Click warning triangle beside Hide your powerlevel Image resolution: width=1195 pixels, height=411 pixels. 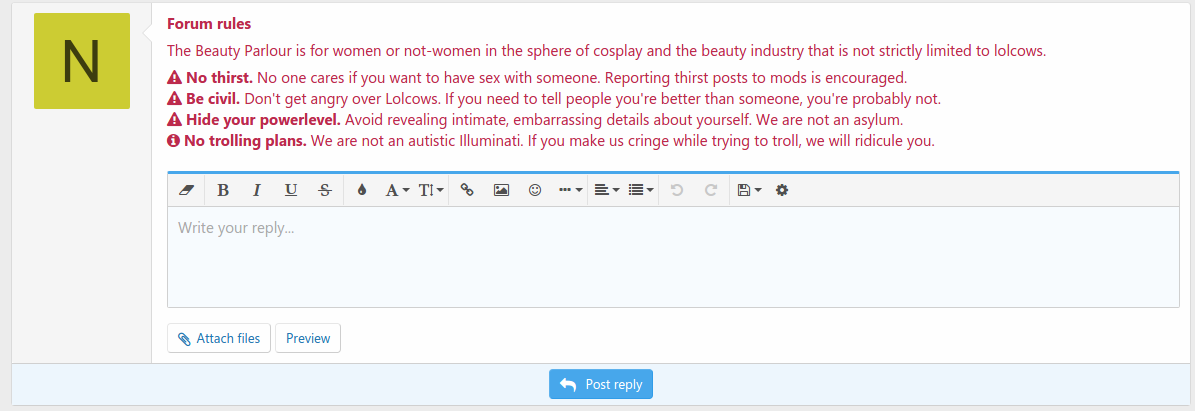tap(175, 120)
